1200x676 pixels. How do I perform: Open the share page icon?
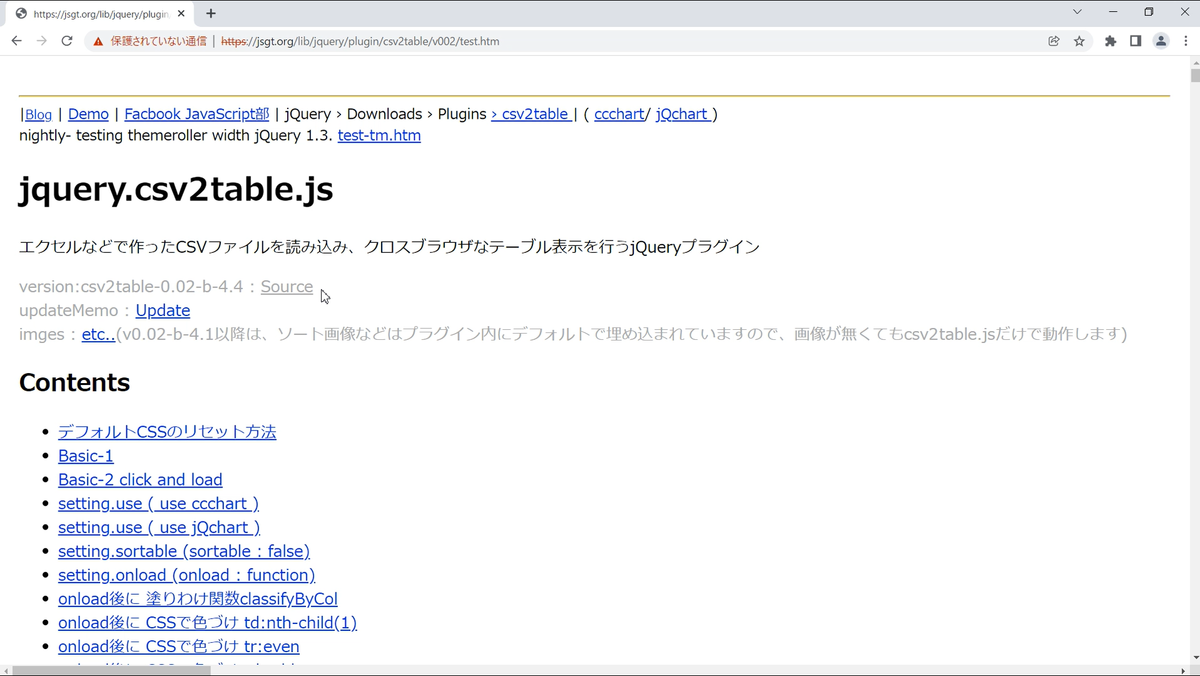(x=1053, y=41)
